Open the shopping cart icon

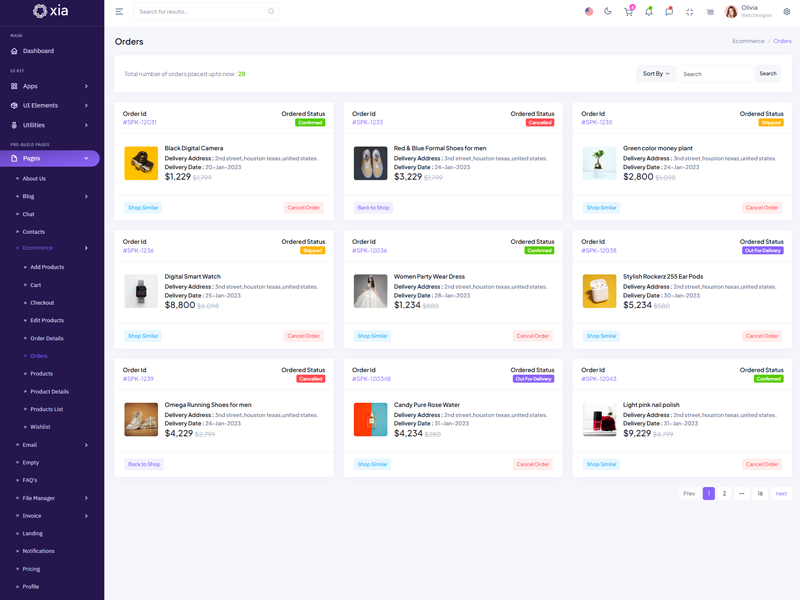628,12
